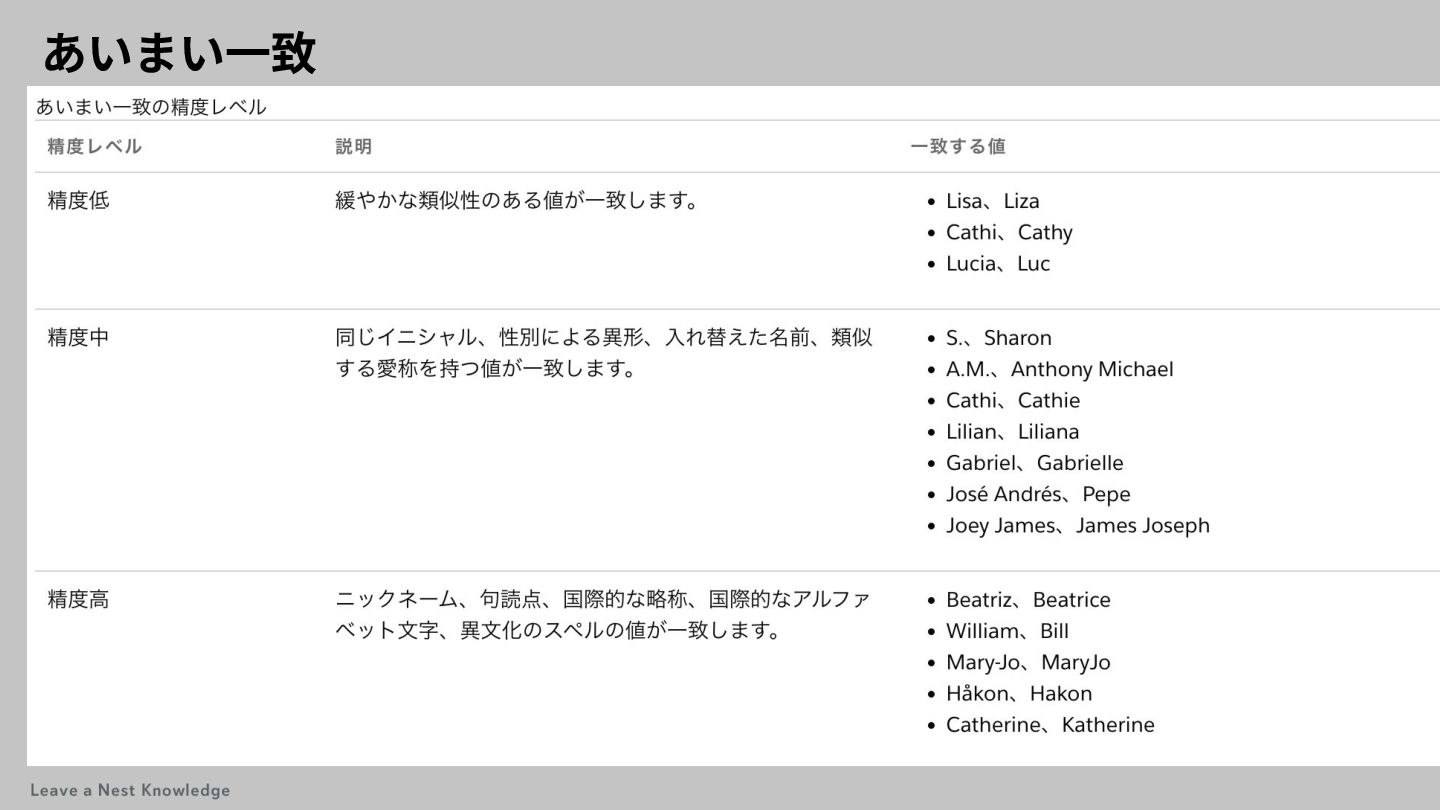Click the Lisa、Liza example entry

[992, 201]
